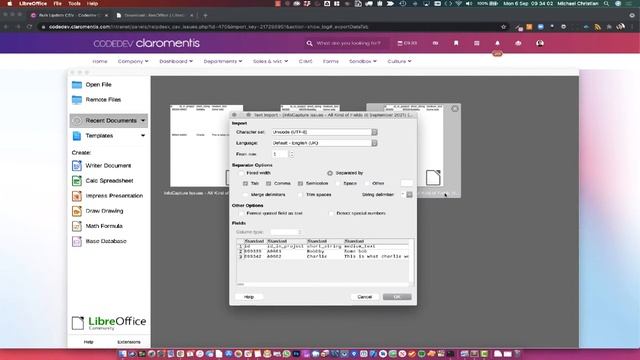
Task: Click the Wi-Fi status icon in menu bar
Action: [x=458, y=3]
